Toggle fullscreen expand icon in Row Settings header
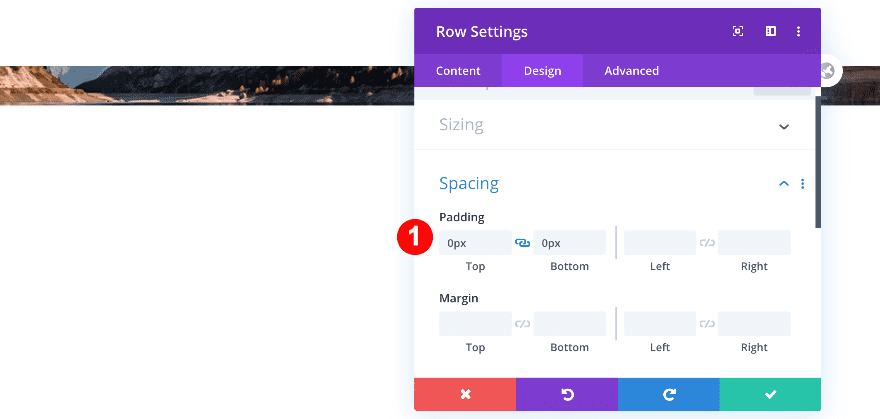 coord(738,31)
